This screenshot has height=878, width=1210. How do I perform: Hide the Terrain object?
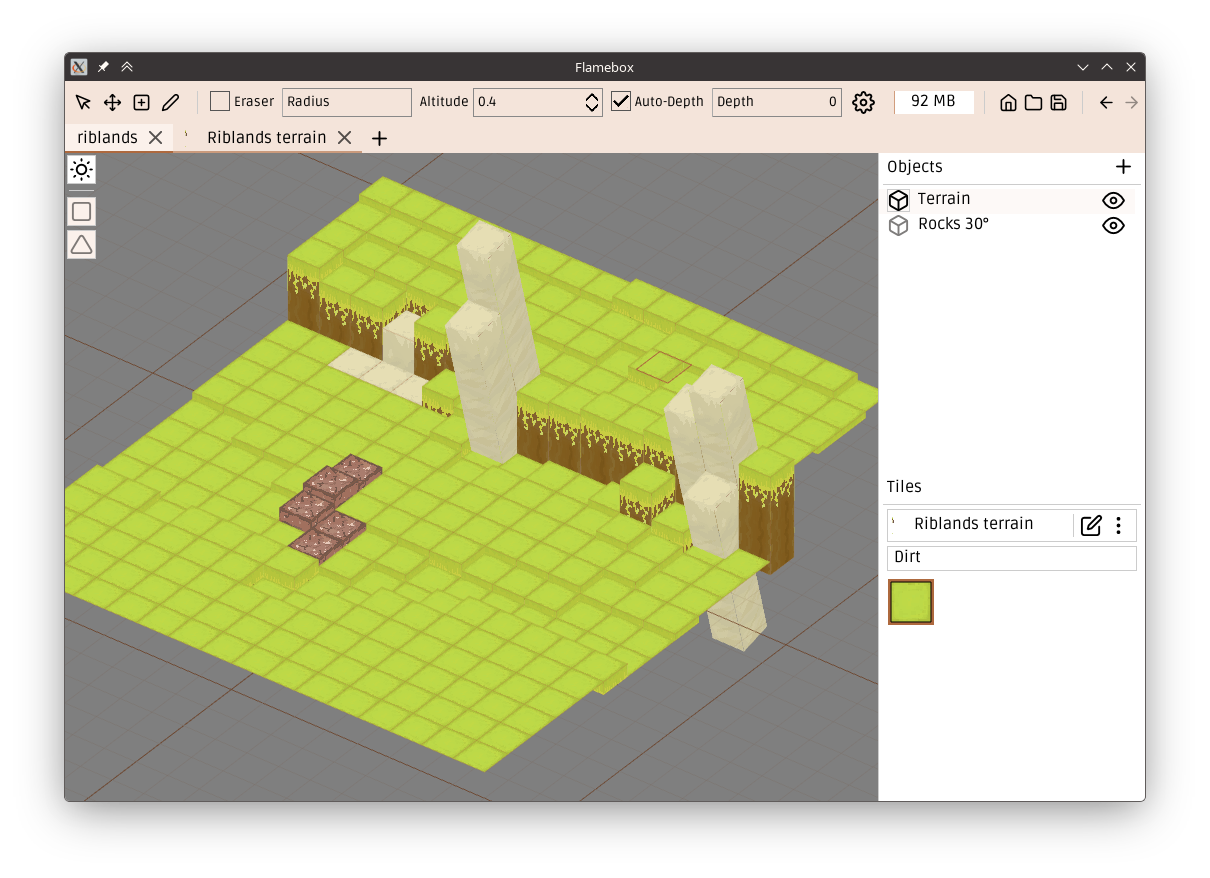pyautogui.click(x=1113, y=200)
